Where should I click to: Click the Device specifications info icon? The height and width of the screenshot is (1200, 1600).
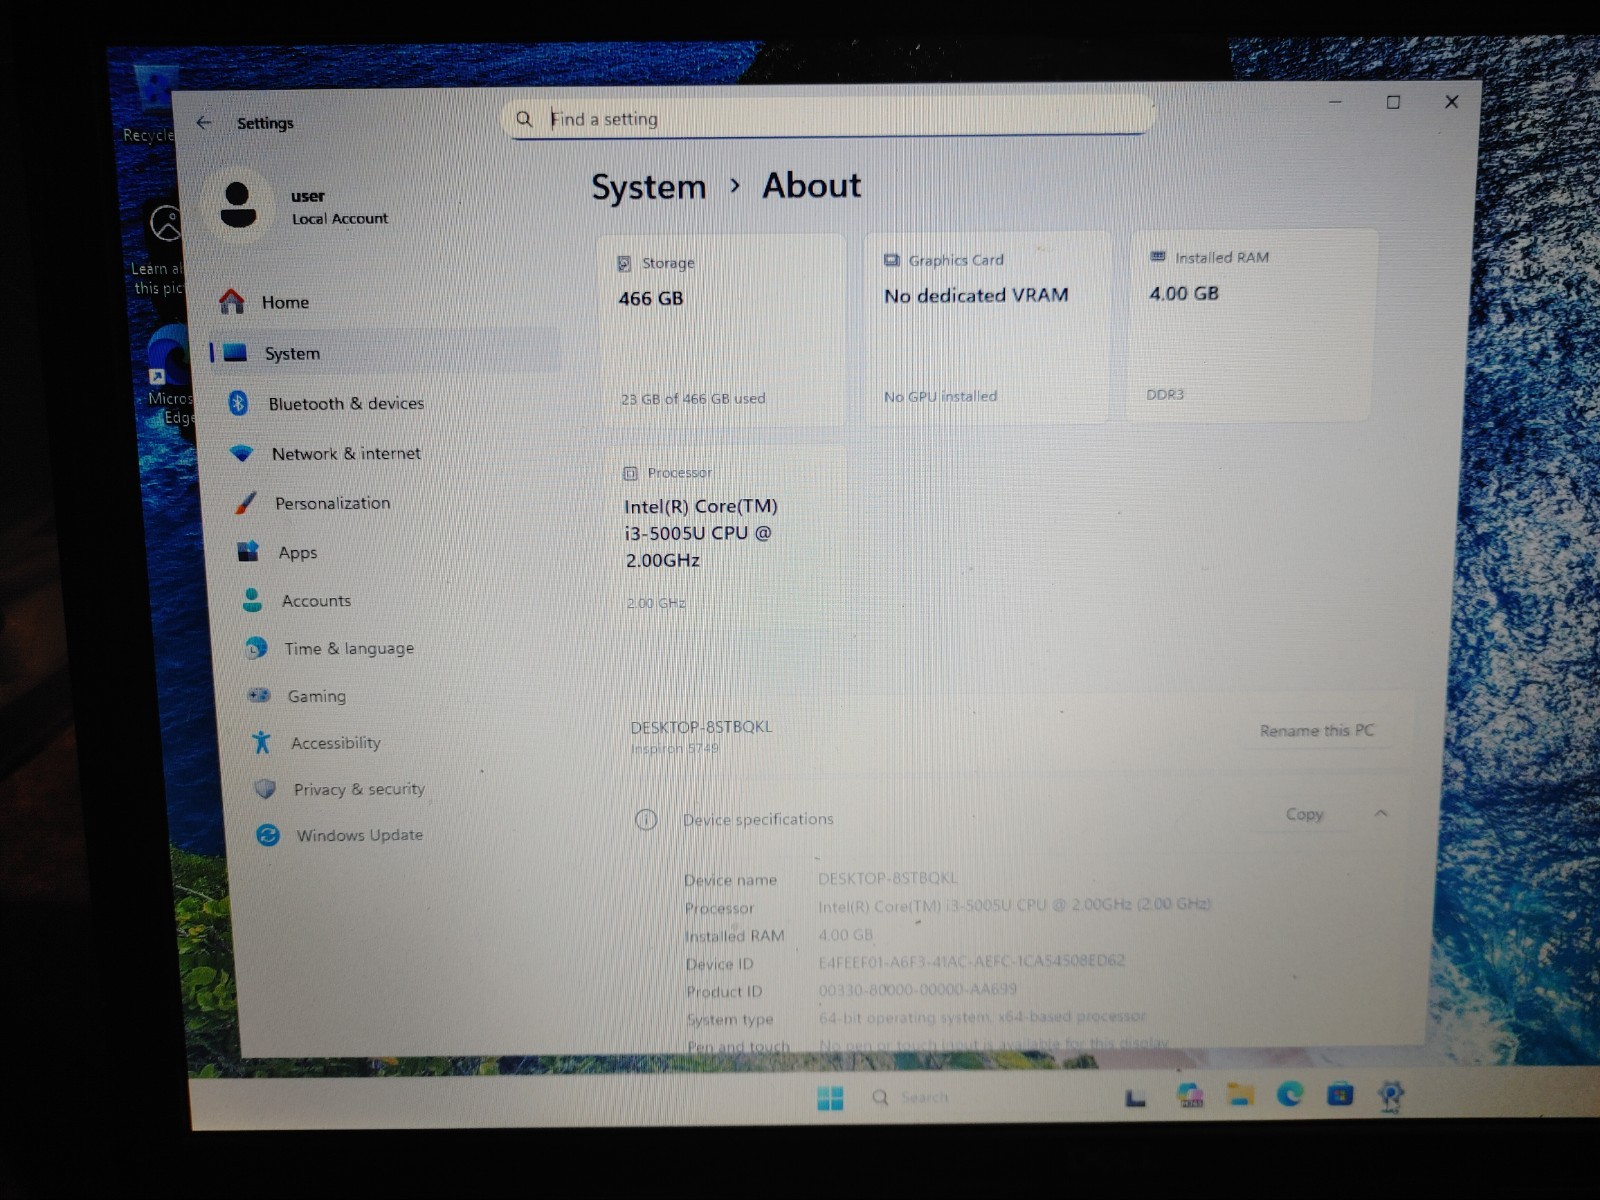click(x=646, y=820)
